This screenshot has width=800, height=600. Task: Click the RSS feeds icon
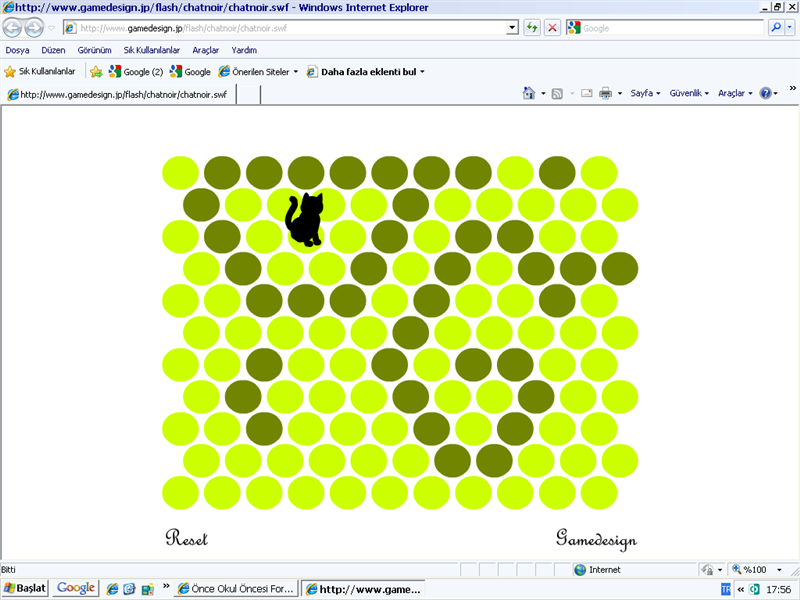[557, 93]
